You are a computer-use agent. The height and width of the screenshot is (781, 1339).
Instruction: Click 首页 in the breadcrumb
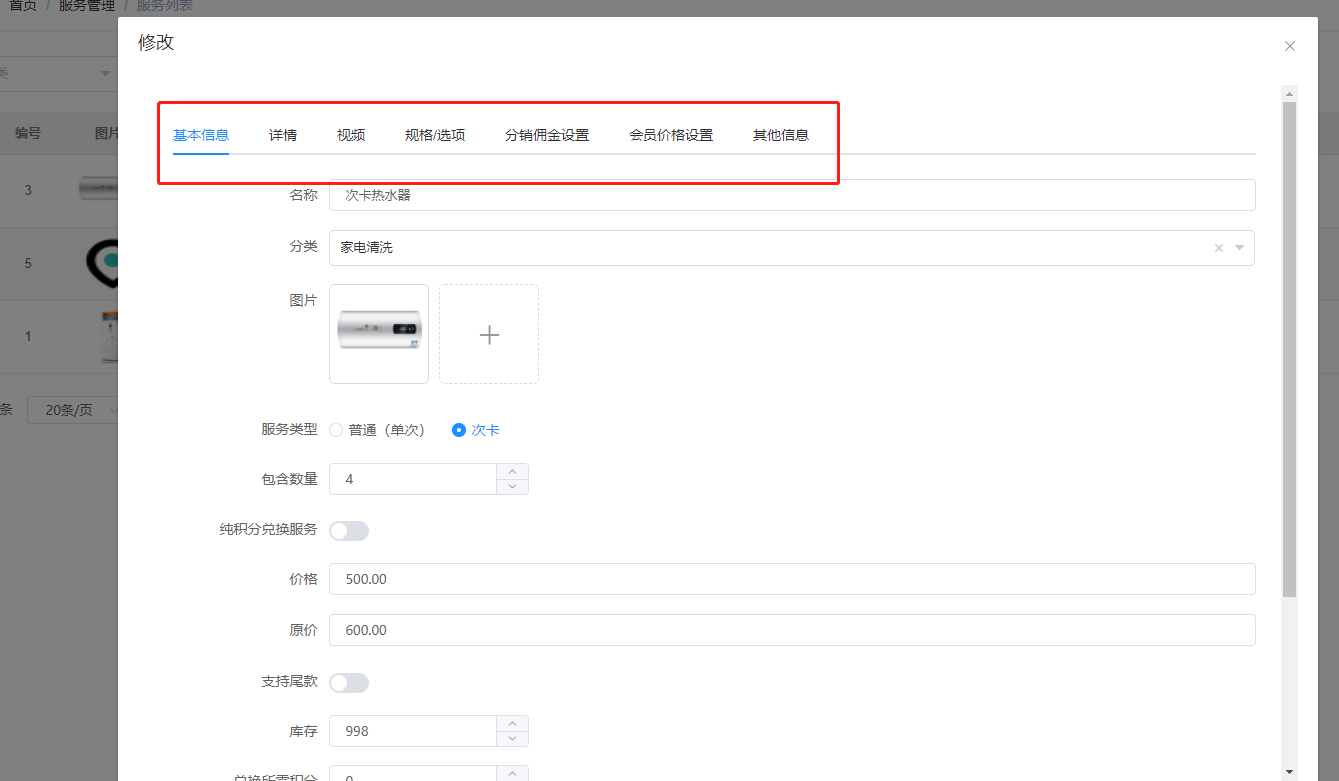(23, 6)
